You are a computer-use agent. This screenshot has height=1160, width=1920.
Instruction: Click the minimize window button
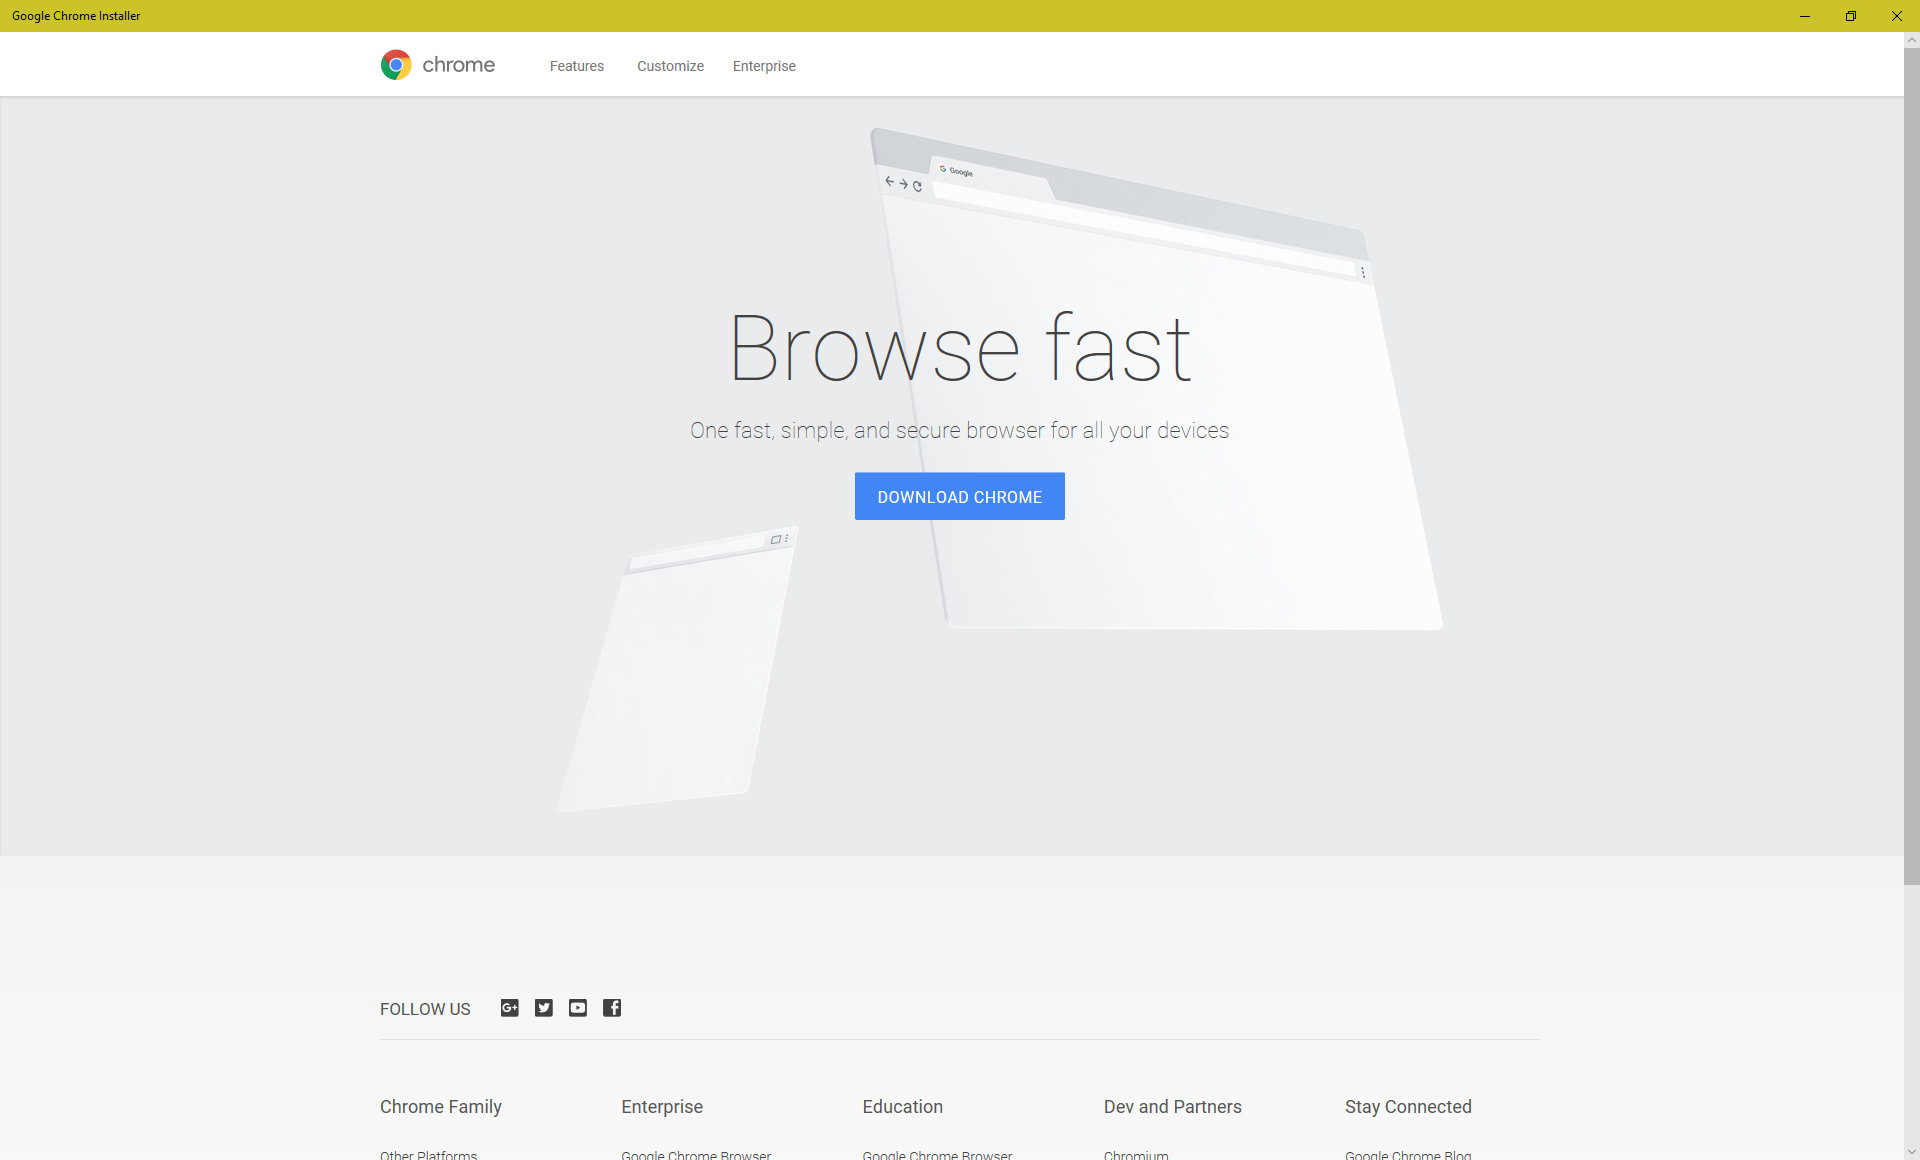1805,15
